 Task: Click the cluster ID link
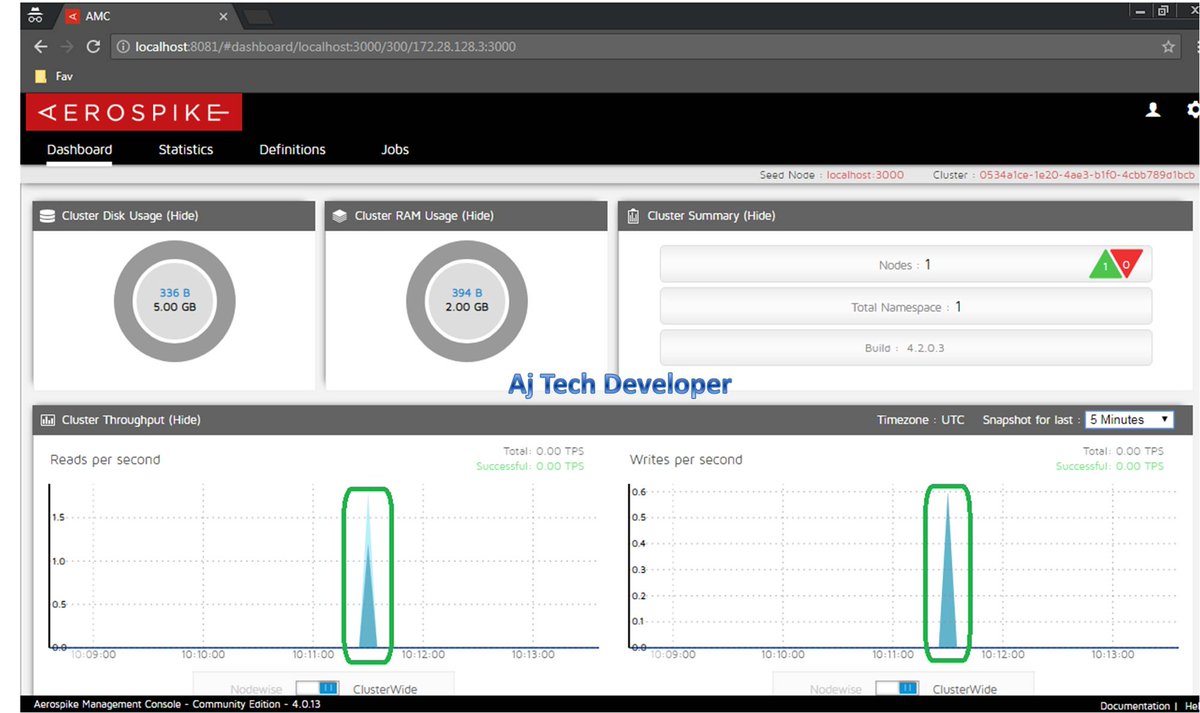pyautogui.click(x=1085, y=175)
